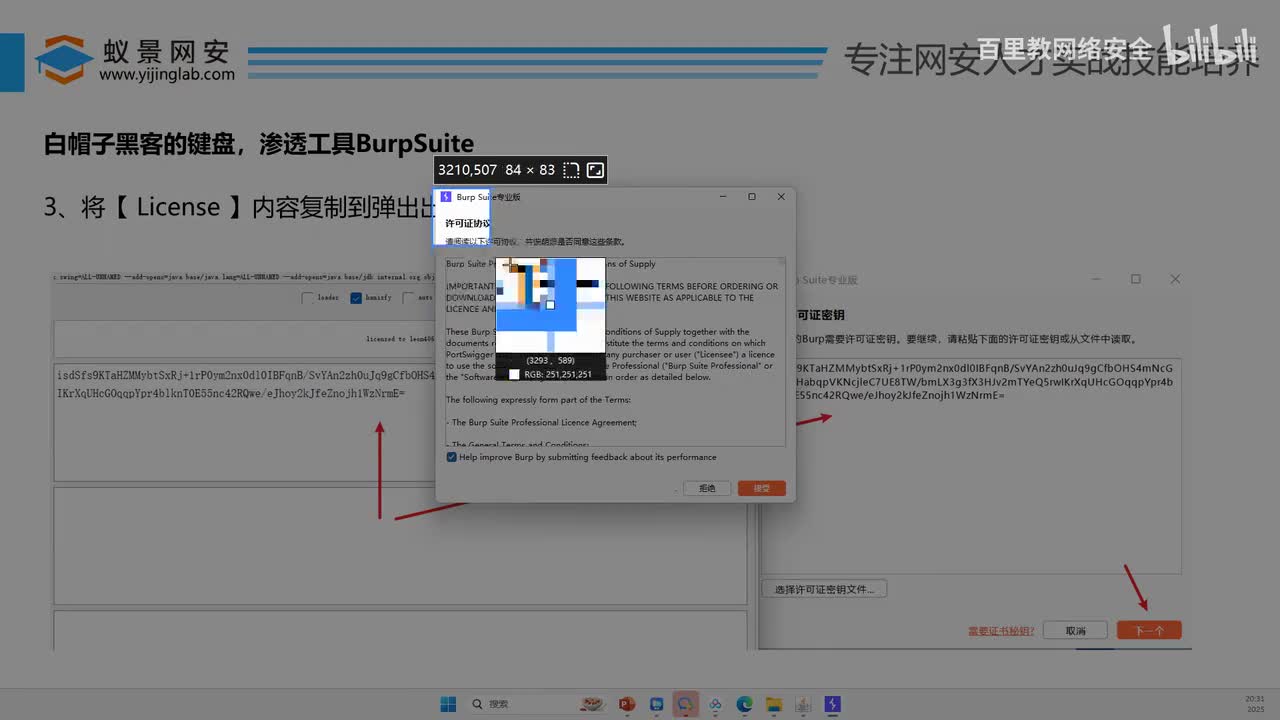Click the dashed-corner region icon in capture toolbar
The height and width of the screenshot is (720, 1280).
click(572, 170)
